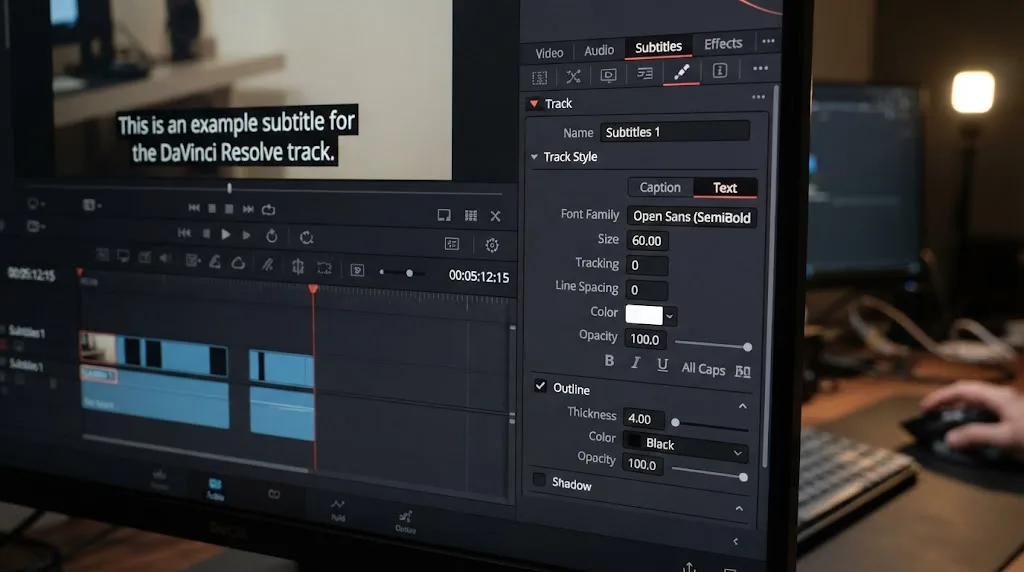
Task: Select the second blue clip on timeline
Action: pos(281,369)
